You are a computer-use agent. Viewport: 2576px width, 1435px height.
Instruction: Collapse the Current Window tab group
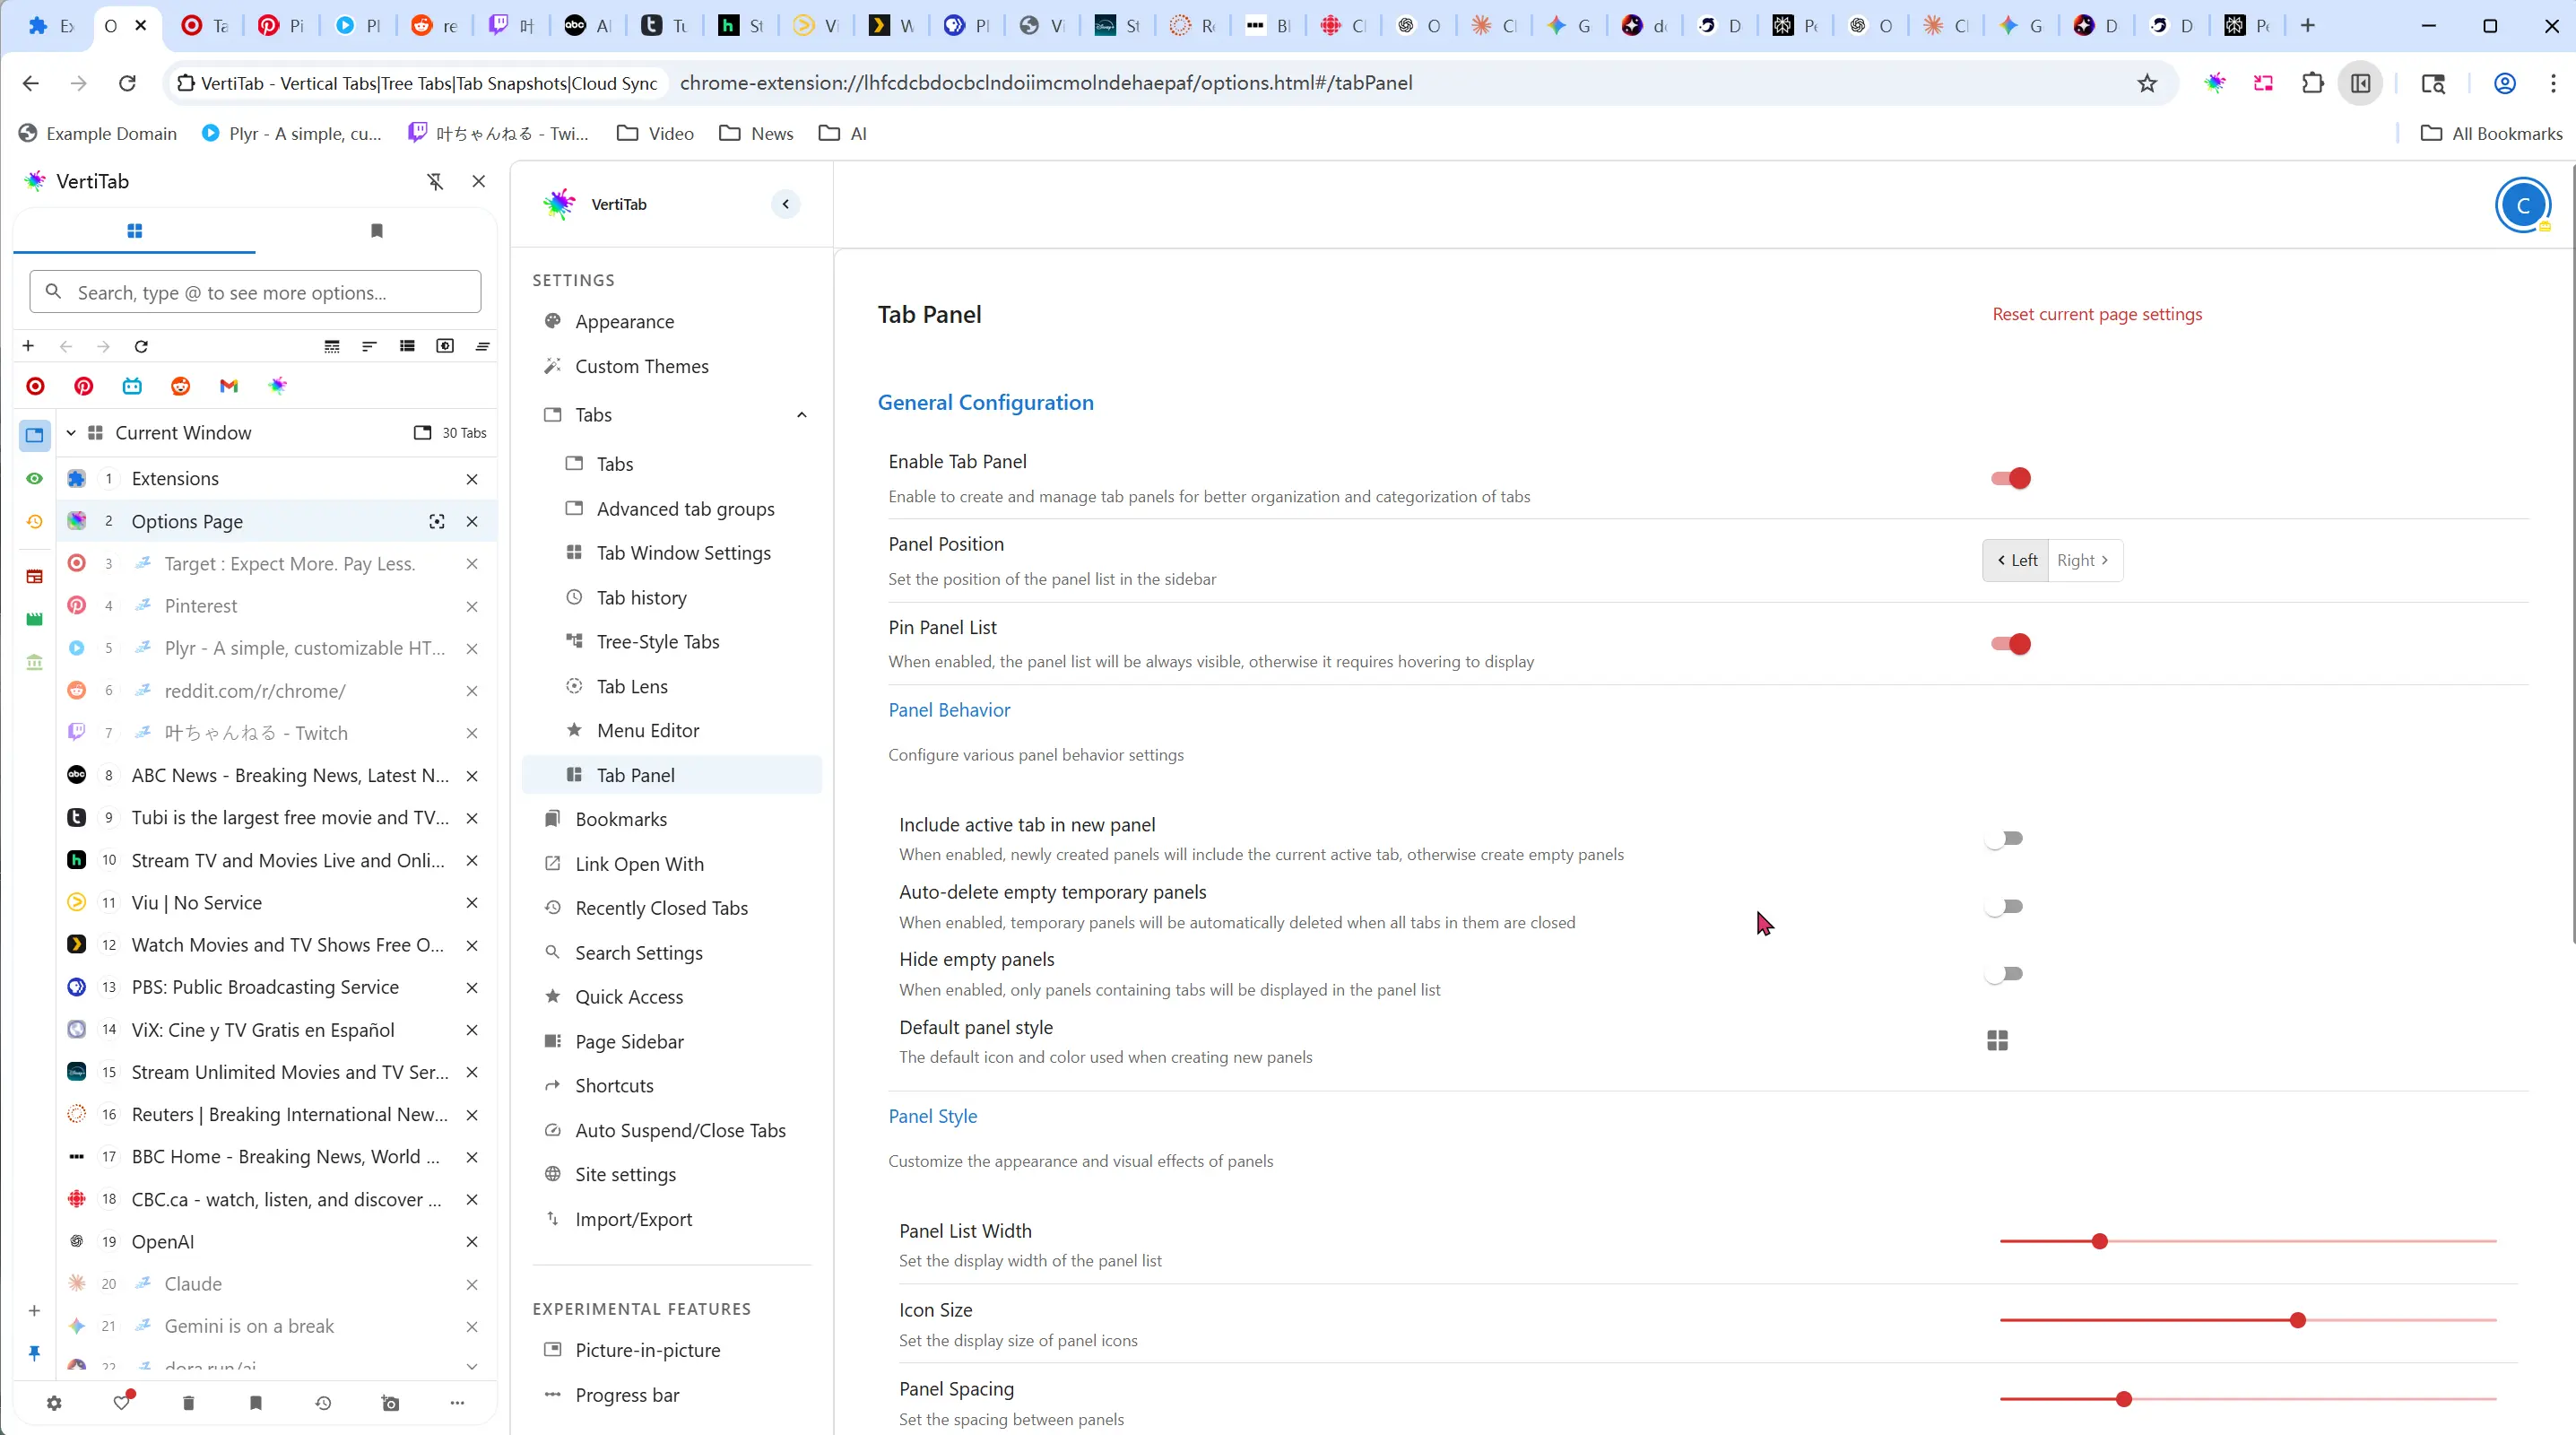[x=71, y=433]
